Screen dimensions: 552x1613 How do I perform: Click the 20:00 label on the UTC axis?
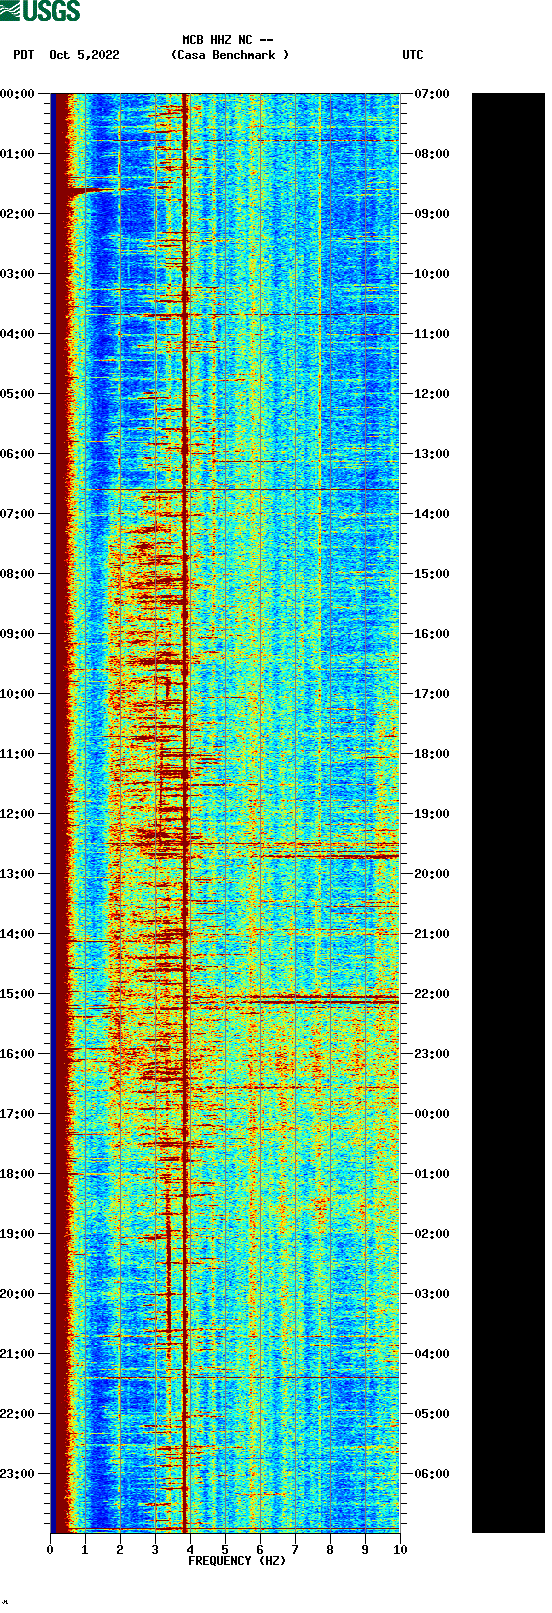coord(432,874)
